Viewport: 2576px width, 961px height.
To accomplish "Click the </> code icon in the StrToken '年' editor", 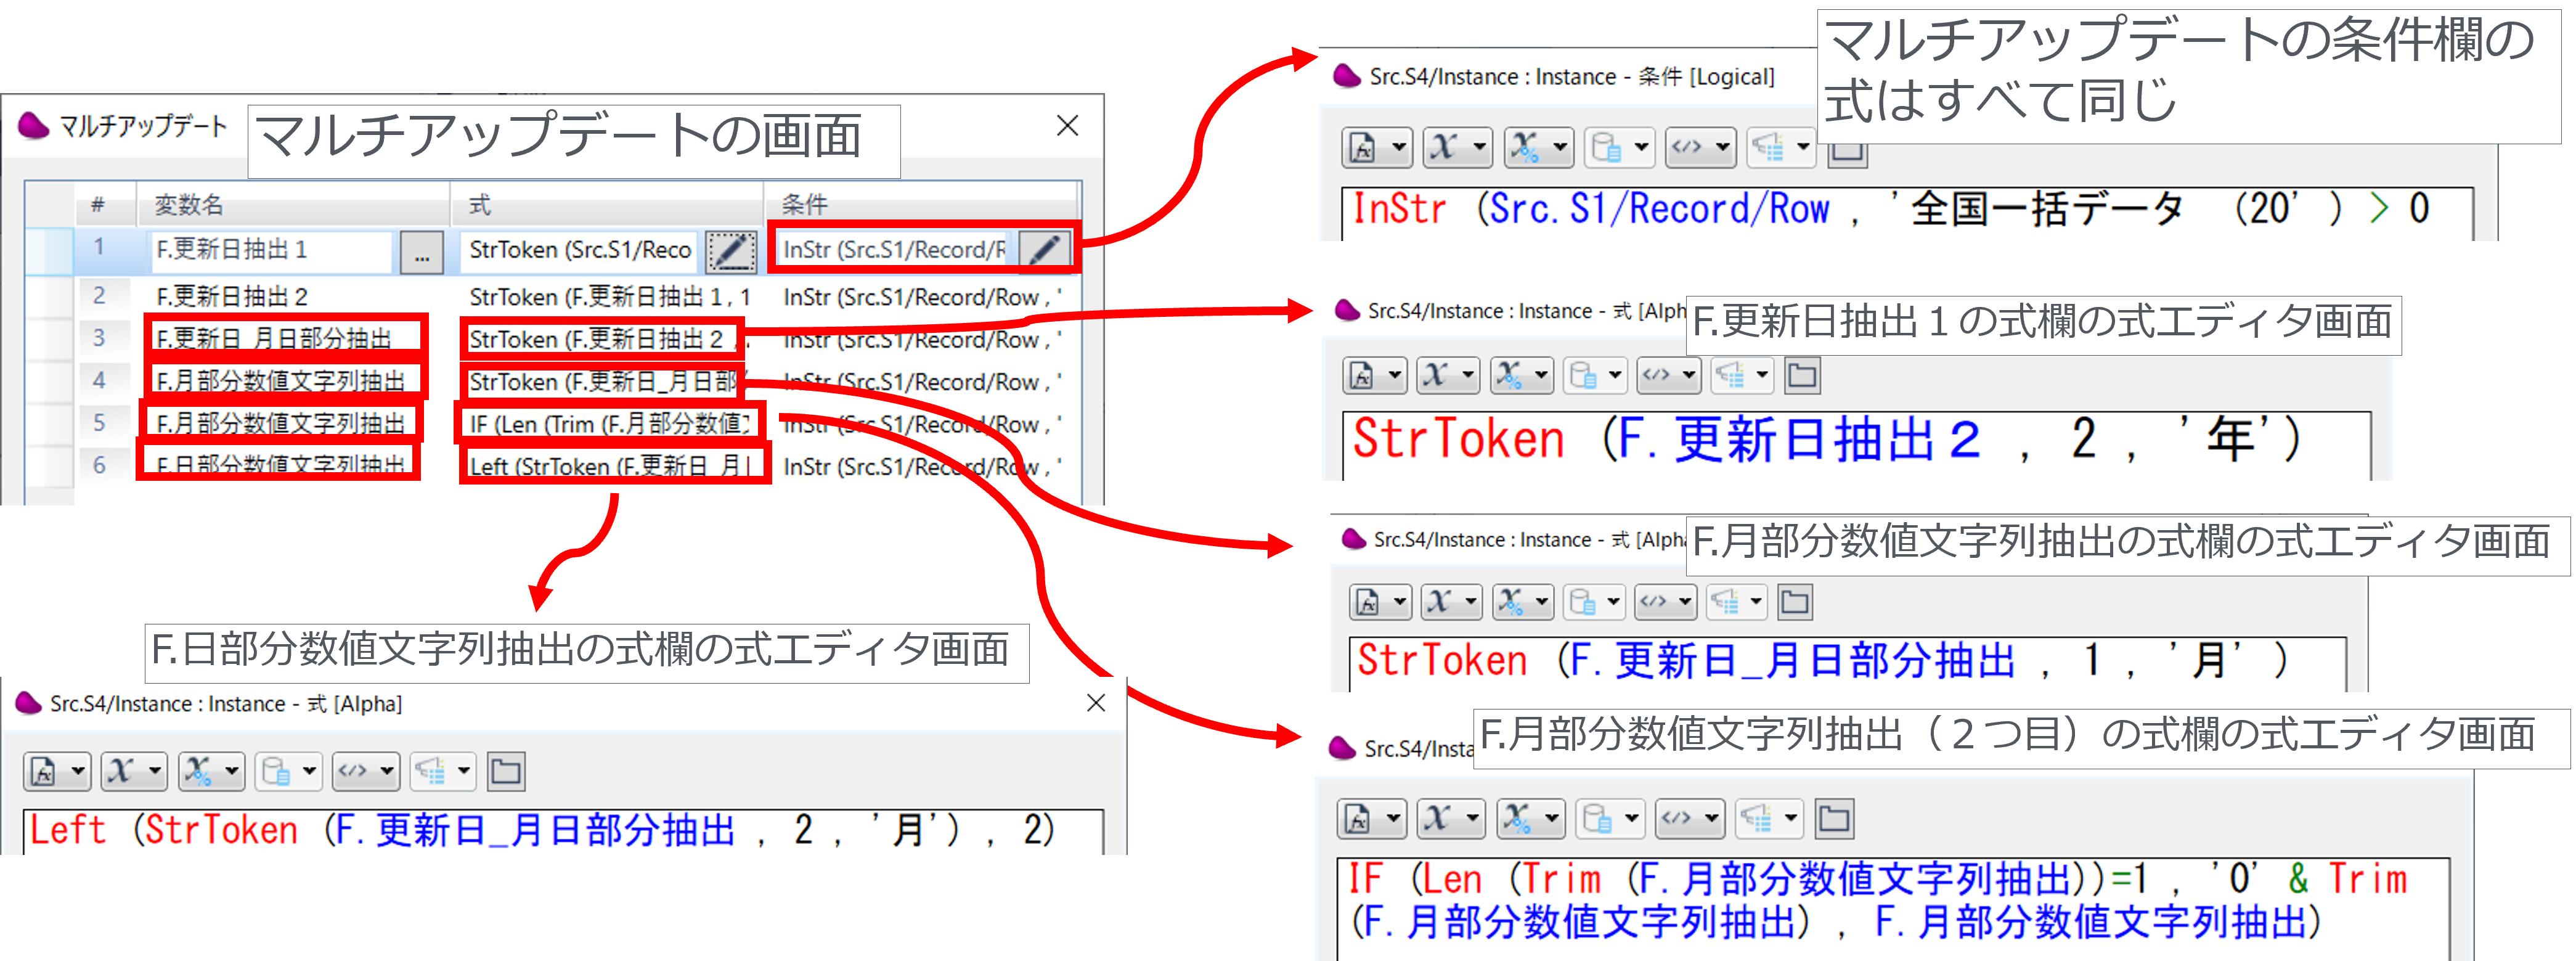I will click(1657, 376).
